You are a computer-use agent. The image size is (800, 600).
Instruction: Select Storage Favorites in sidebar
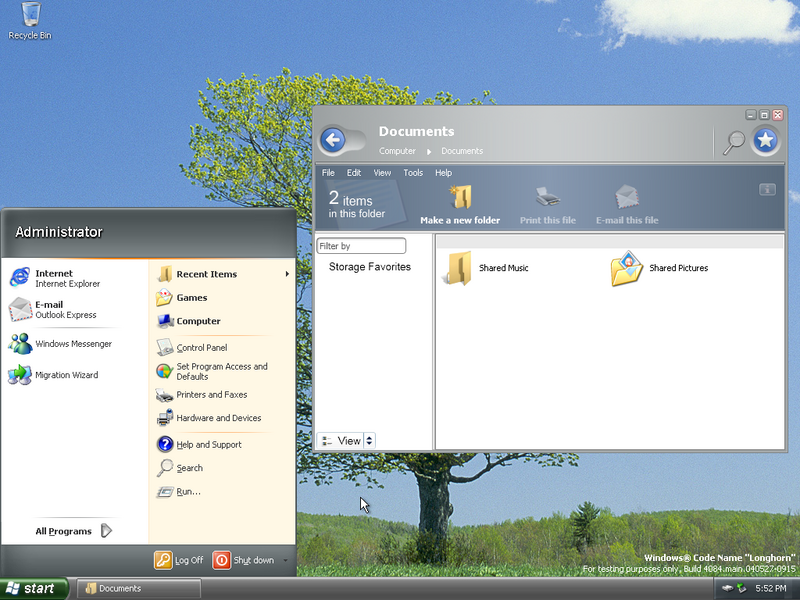(369, 267)
